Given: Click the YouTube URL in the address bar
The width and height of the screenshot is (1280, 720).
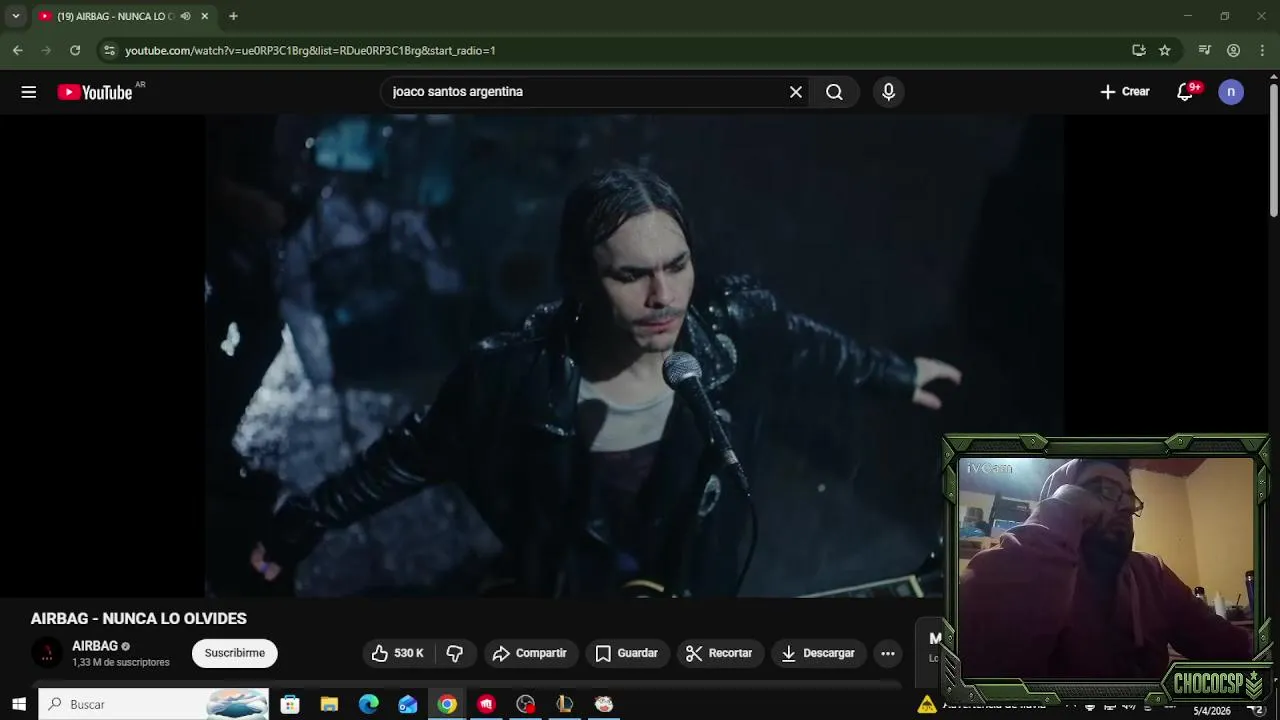Looking at the screenshot, I should pos(310,50).
